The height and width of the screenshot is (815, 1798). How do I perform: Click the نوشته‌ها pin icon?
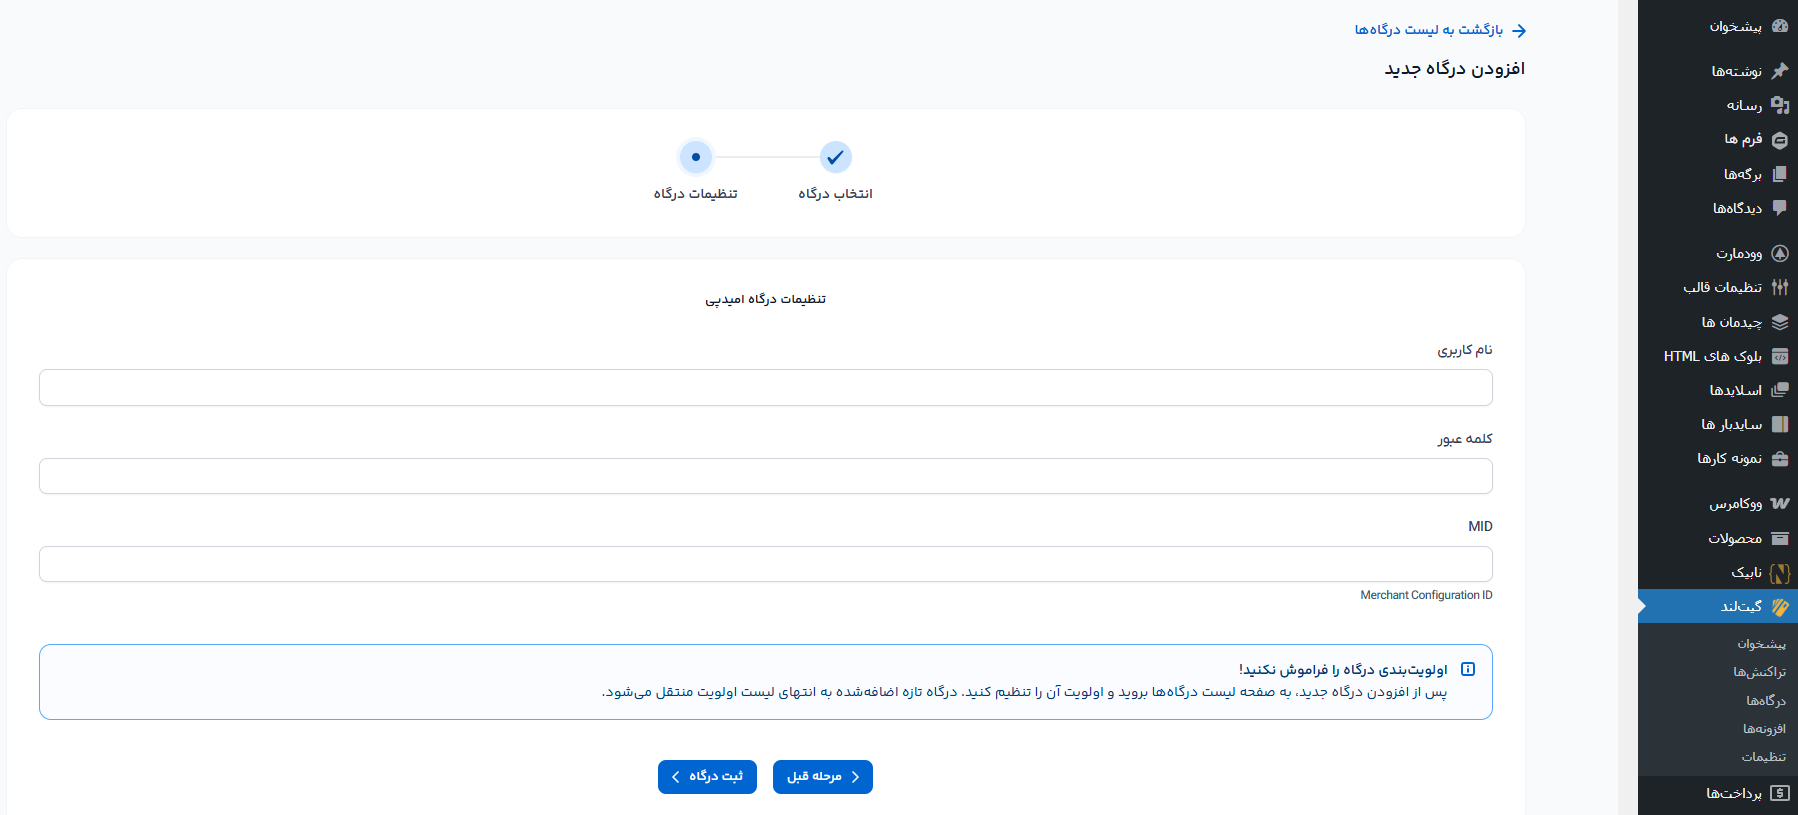coord(1779,71)
